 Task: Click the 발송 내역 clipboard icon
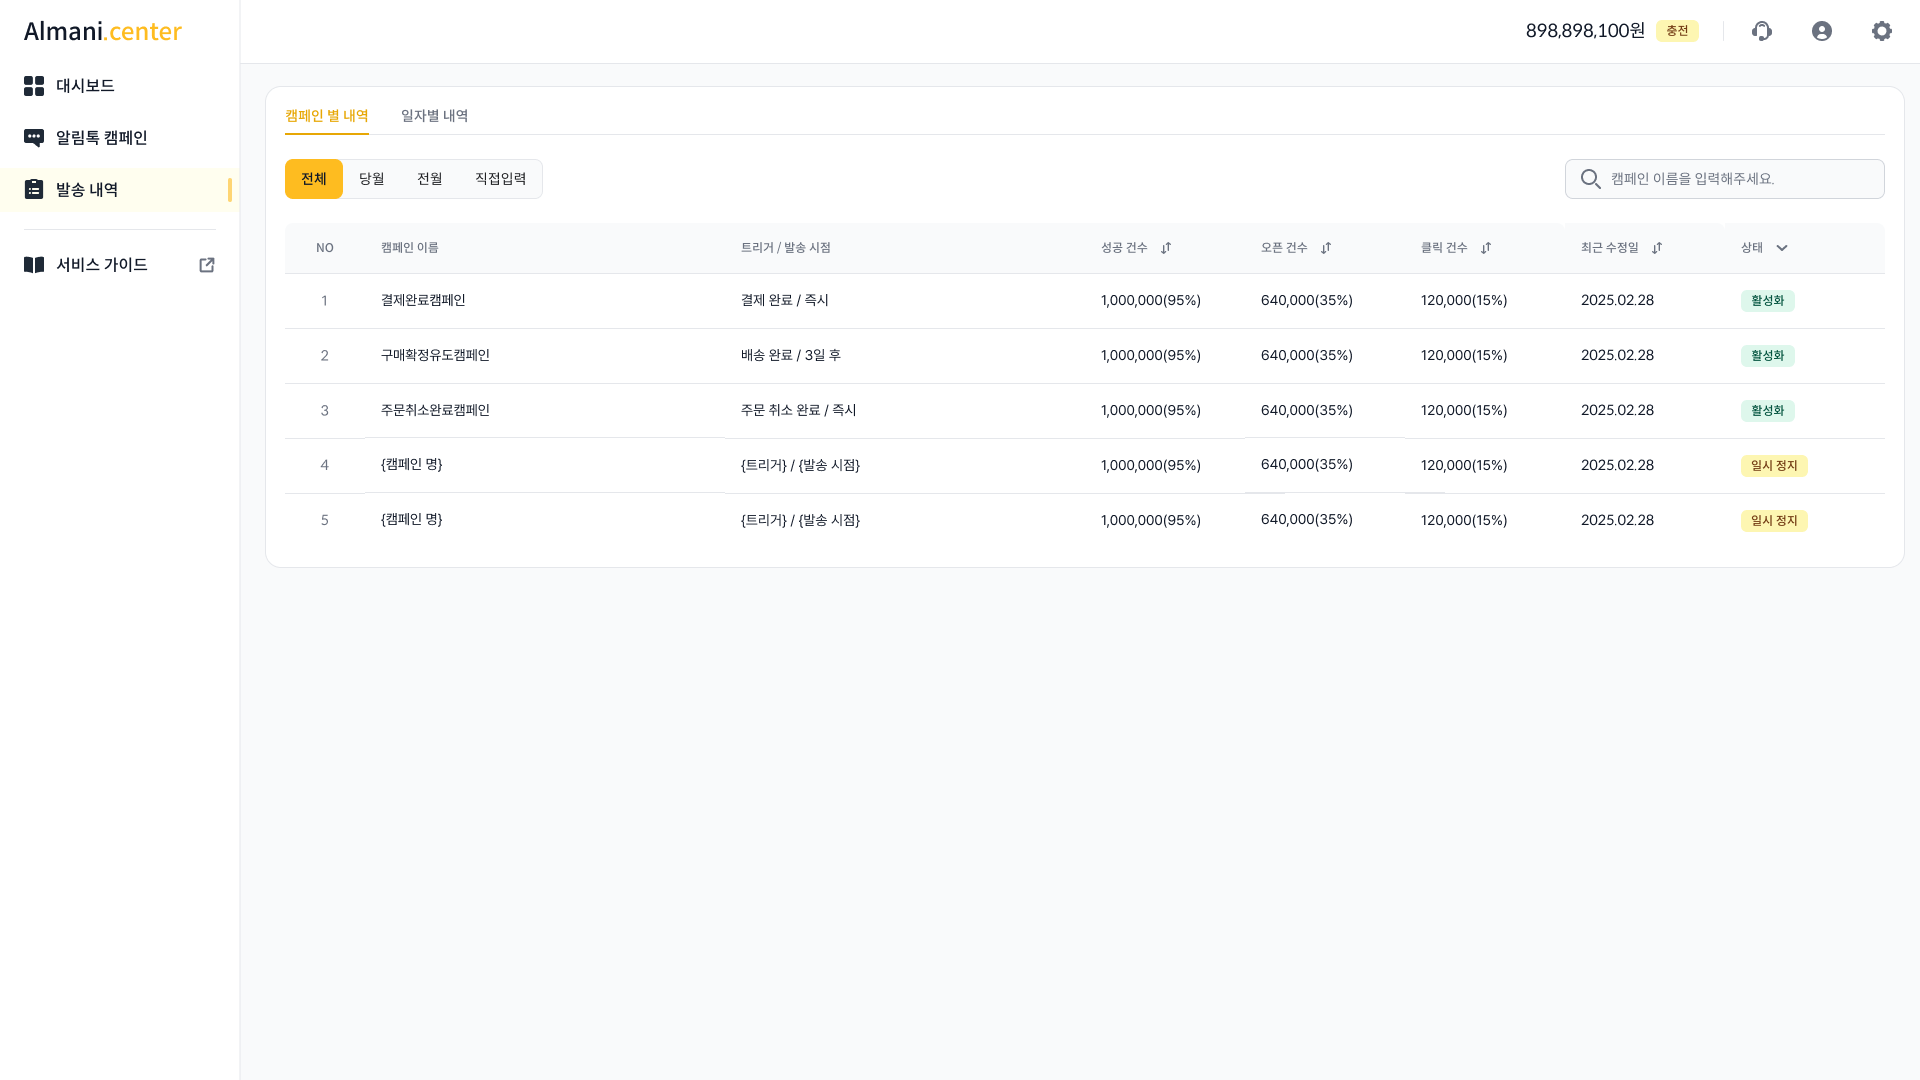pyautogui.click(x=34, y=190)
